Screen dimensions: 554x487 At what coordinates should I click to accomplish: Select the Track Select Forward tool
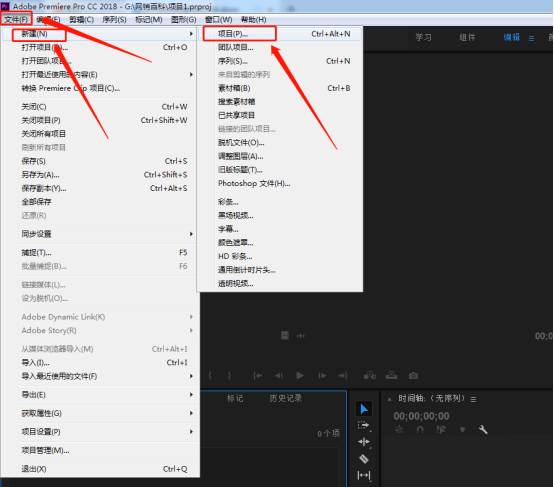[x=364, y=425]
